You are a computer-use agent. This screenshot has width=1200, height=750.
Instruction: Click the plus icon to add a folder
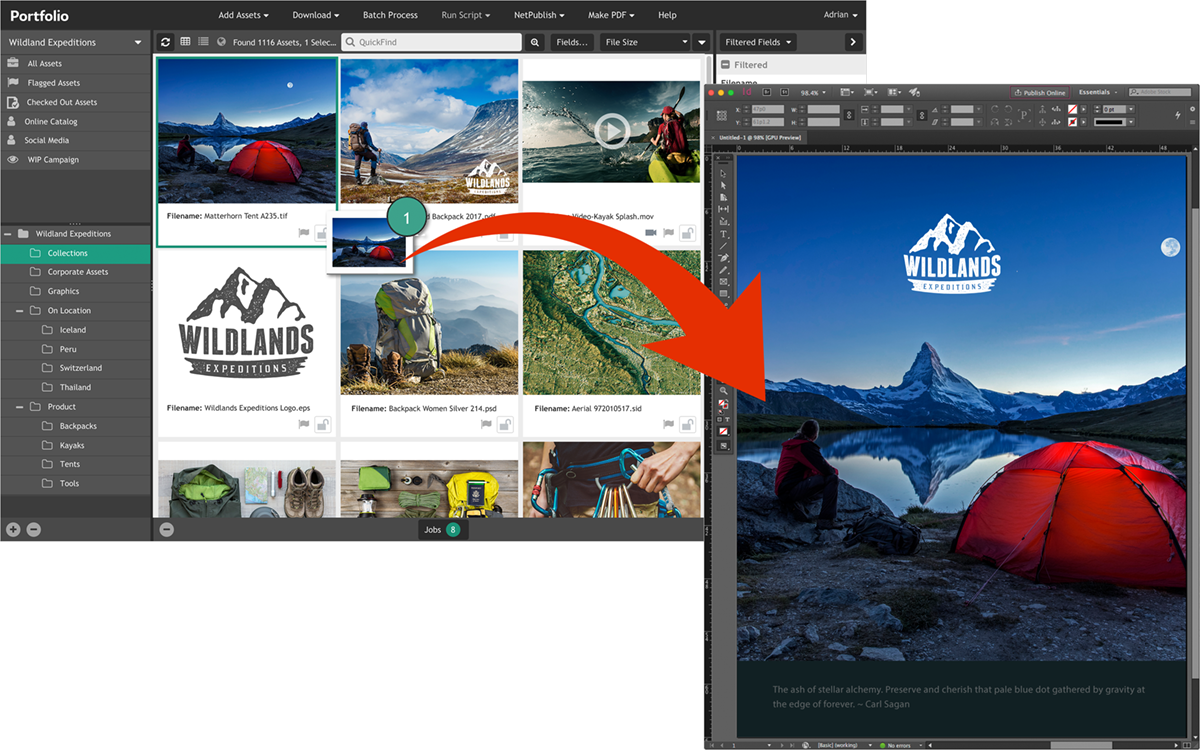(13, 529)
